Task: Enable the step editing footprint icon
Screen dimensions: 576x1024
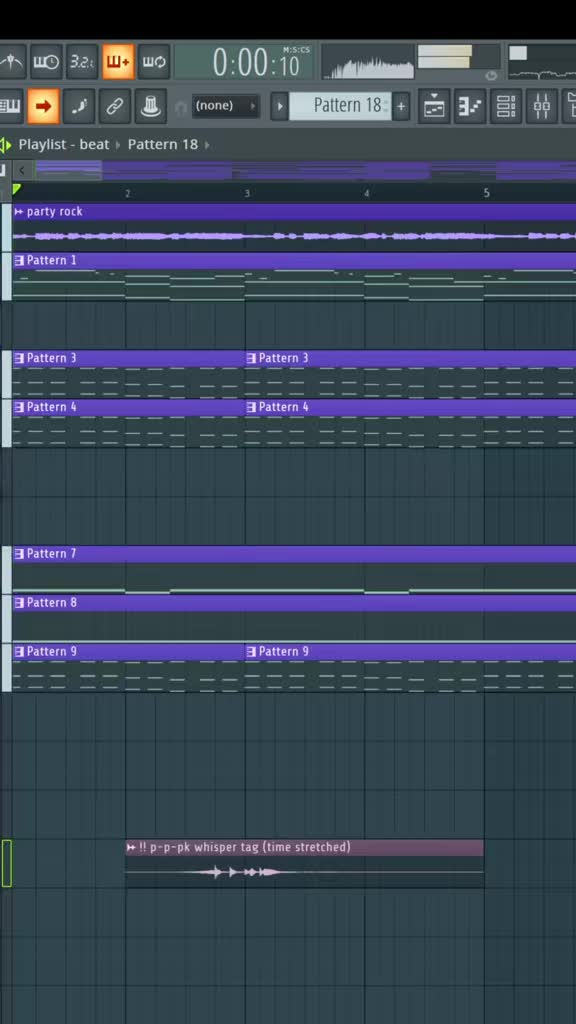Action: click(79, 106)
